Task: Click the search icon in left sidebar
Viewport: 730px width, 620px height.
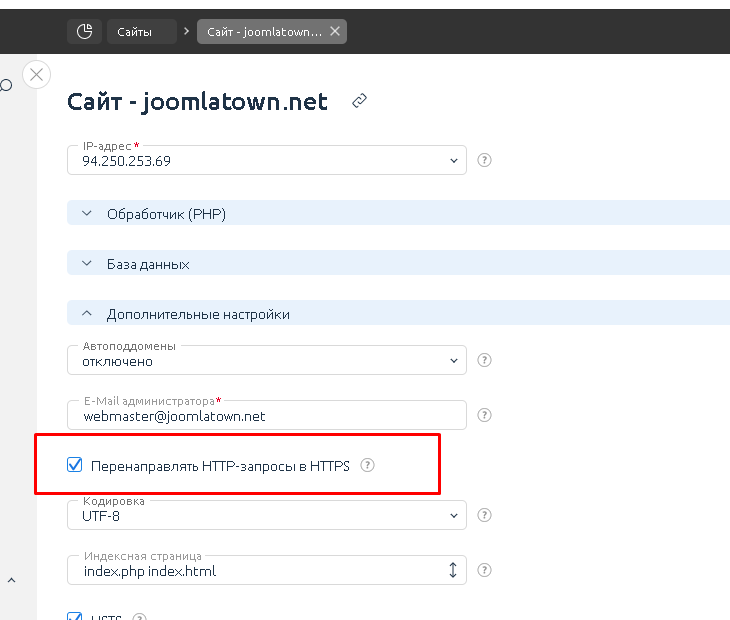Action: point(6,85)
